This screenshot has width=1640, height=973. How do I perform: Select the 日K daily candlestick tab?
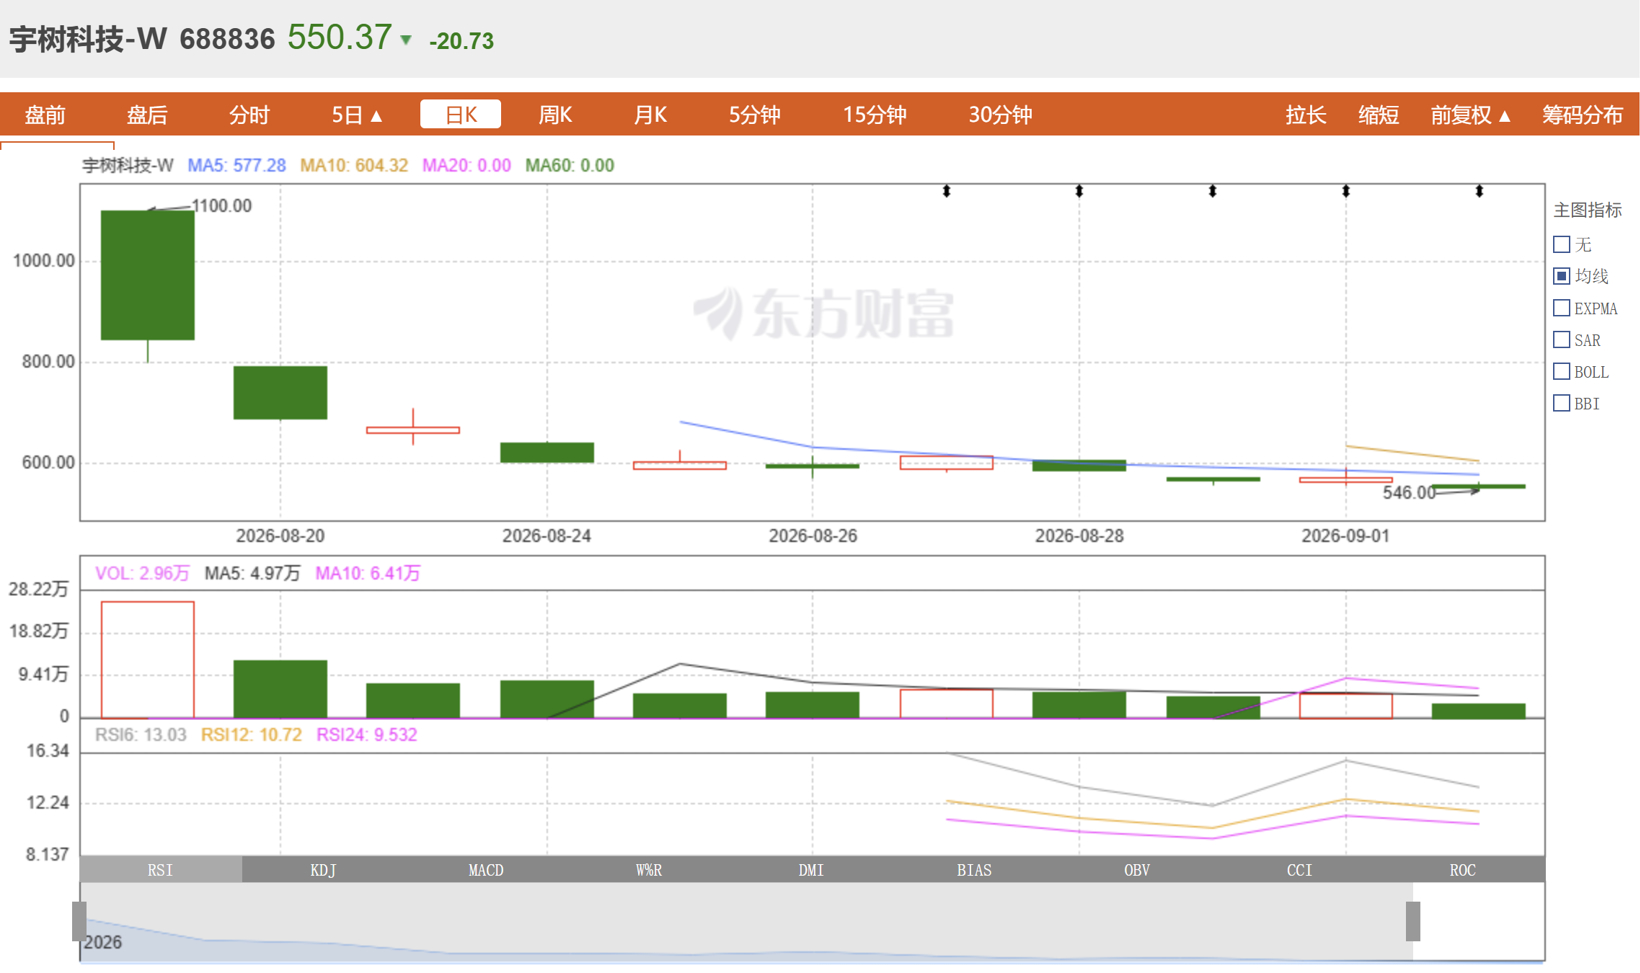click(460, 114)
